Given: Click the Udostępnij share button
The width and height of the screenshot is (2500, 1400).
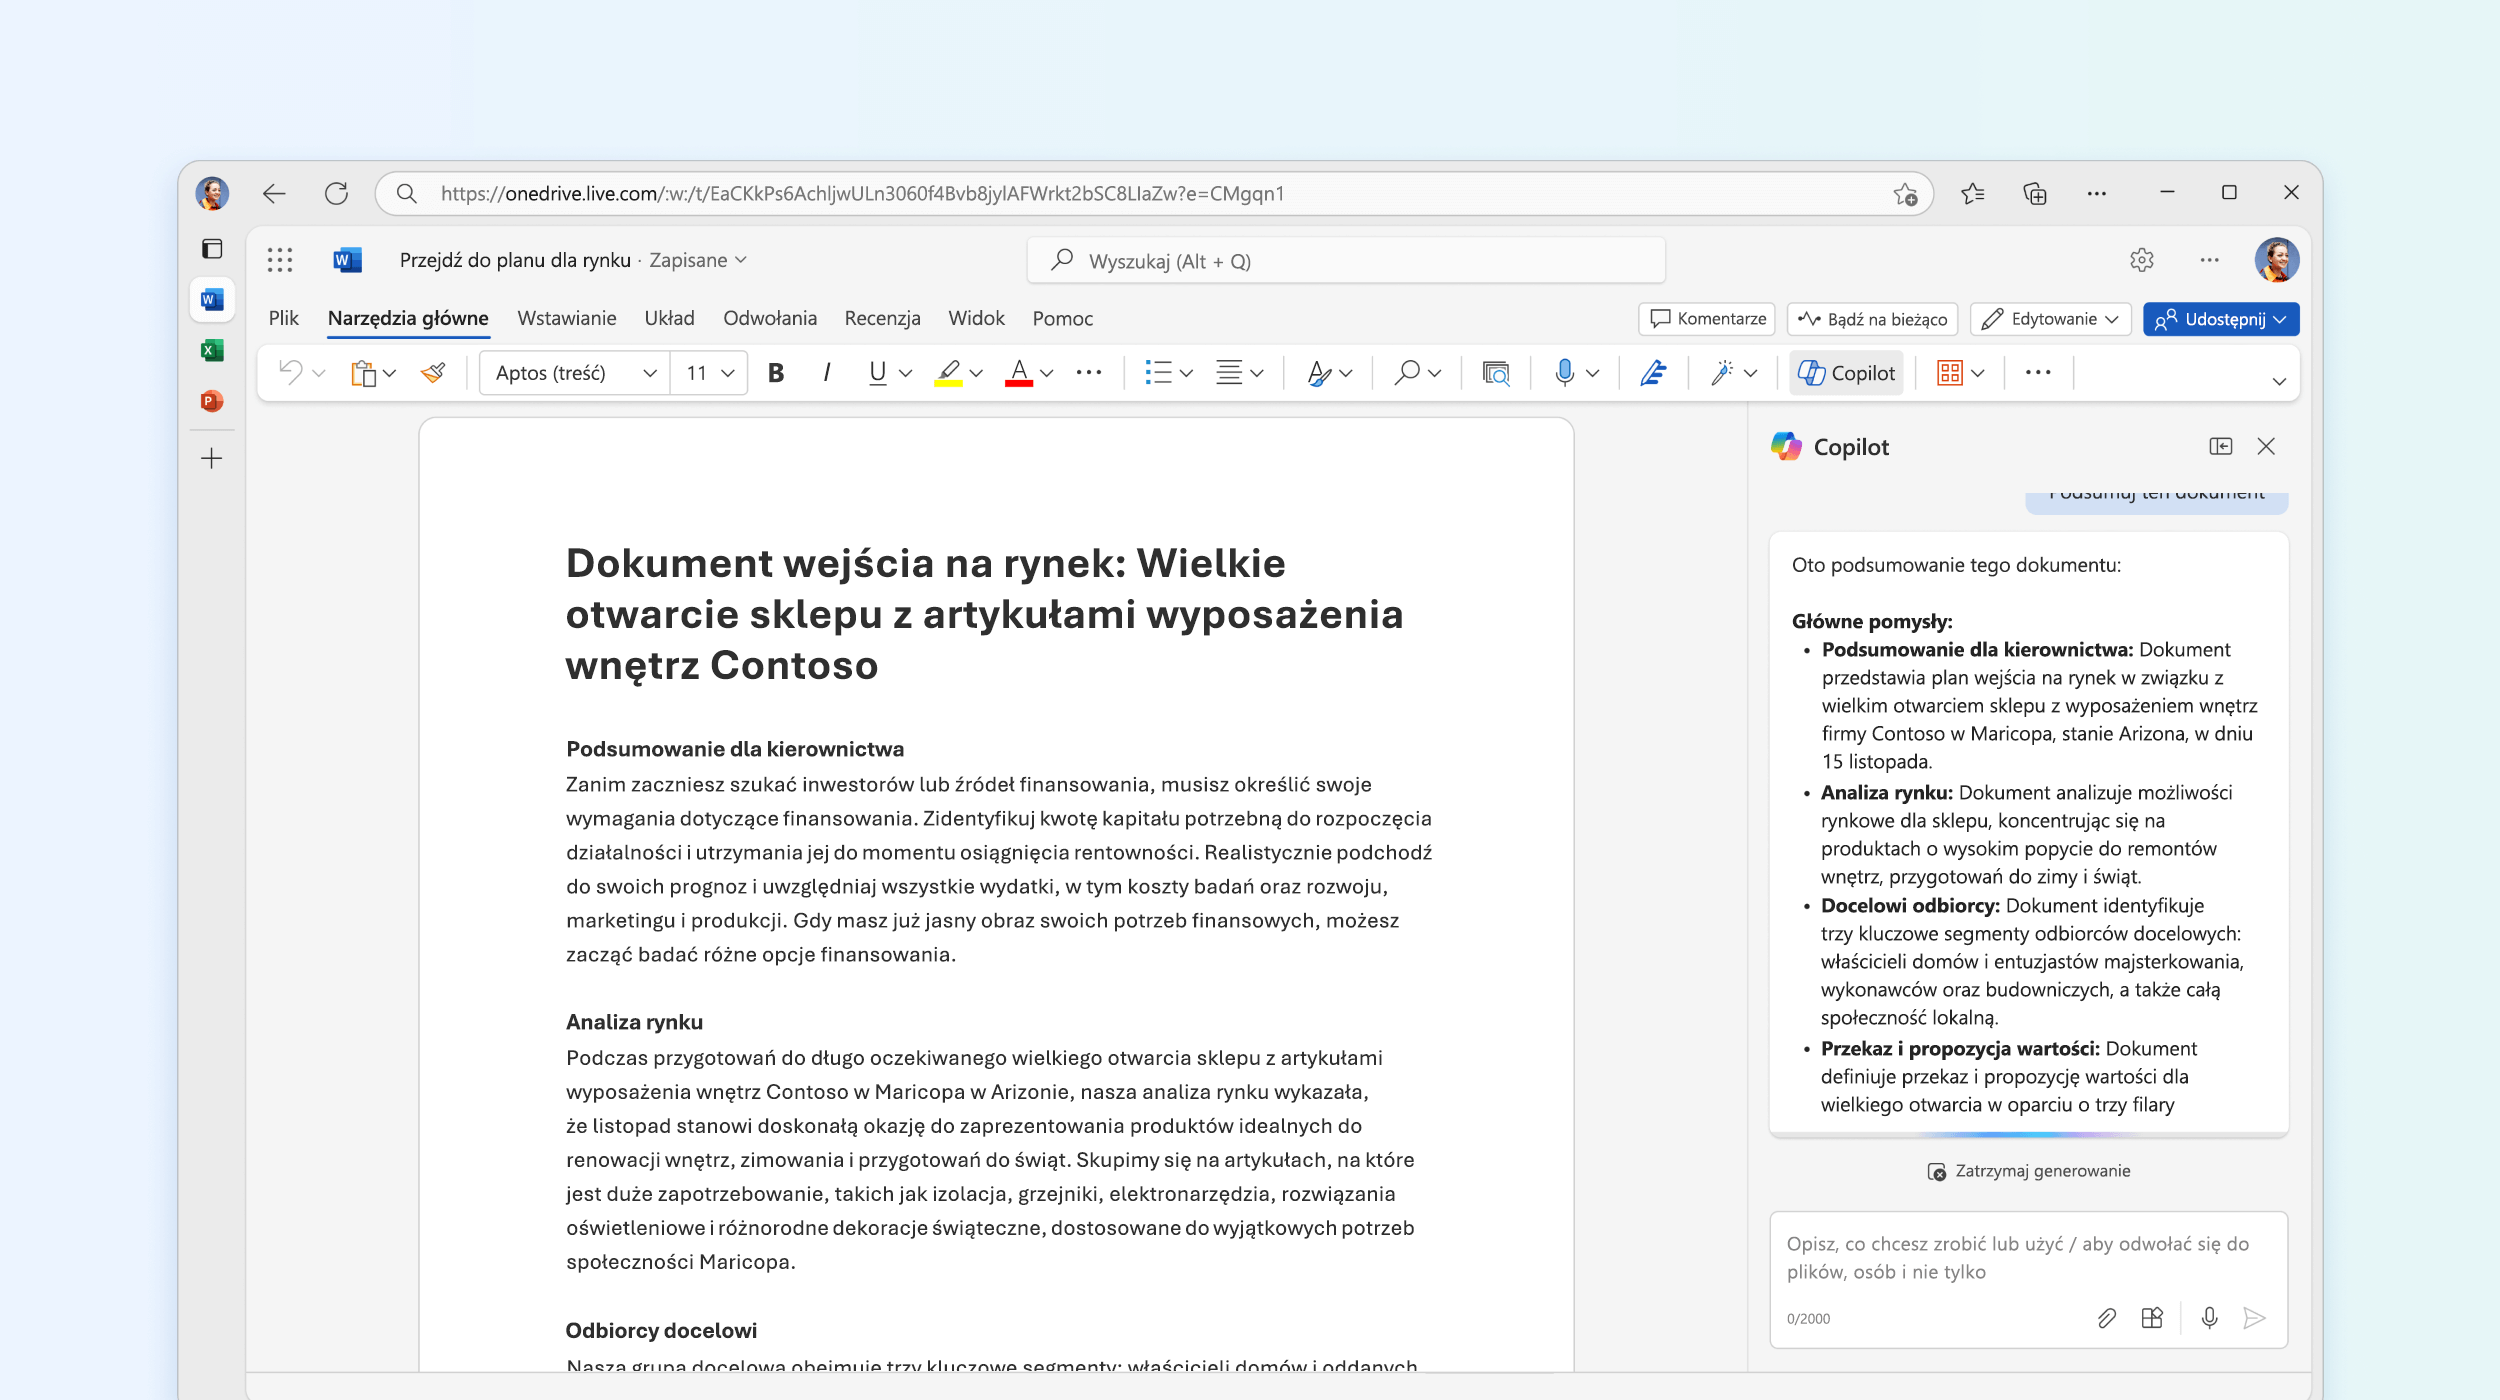Looking at the screenshot, I should tap(2221, 319).
